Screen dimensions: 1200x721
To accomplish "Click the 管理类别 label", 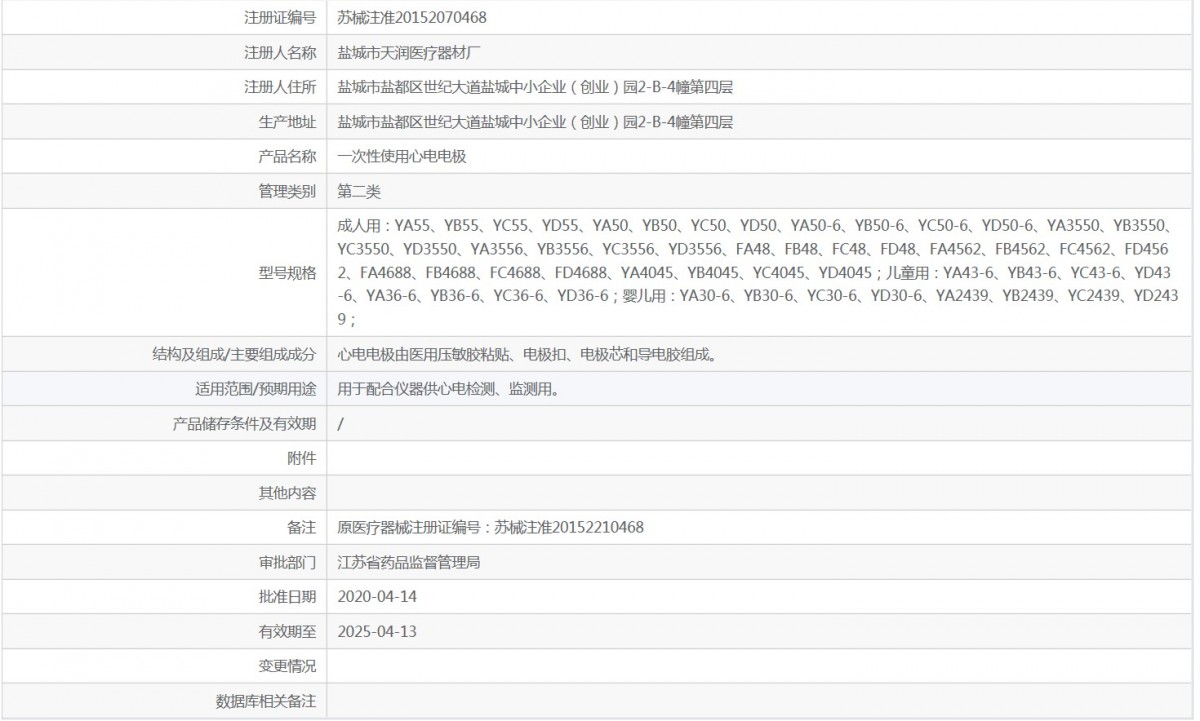I will pyautogui.click(x=287, y=191).
